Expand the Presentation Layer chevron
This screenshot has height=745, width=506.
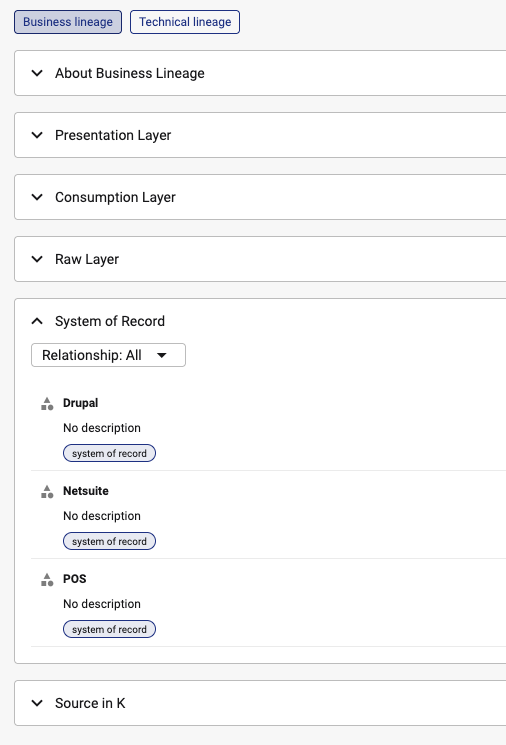coord(37,135)
